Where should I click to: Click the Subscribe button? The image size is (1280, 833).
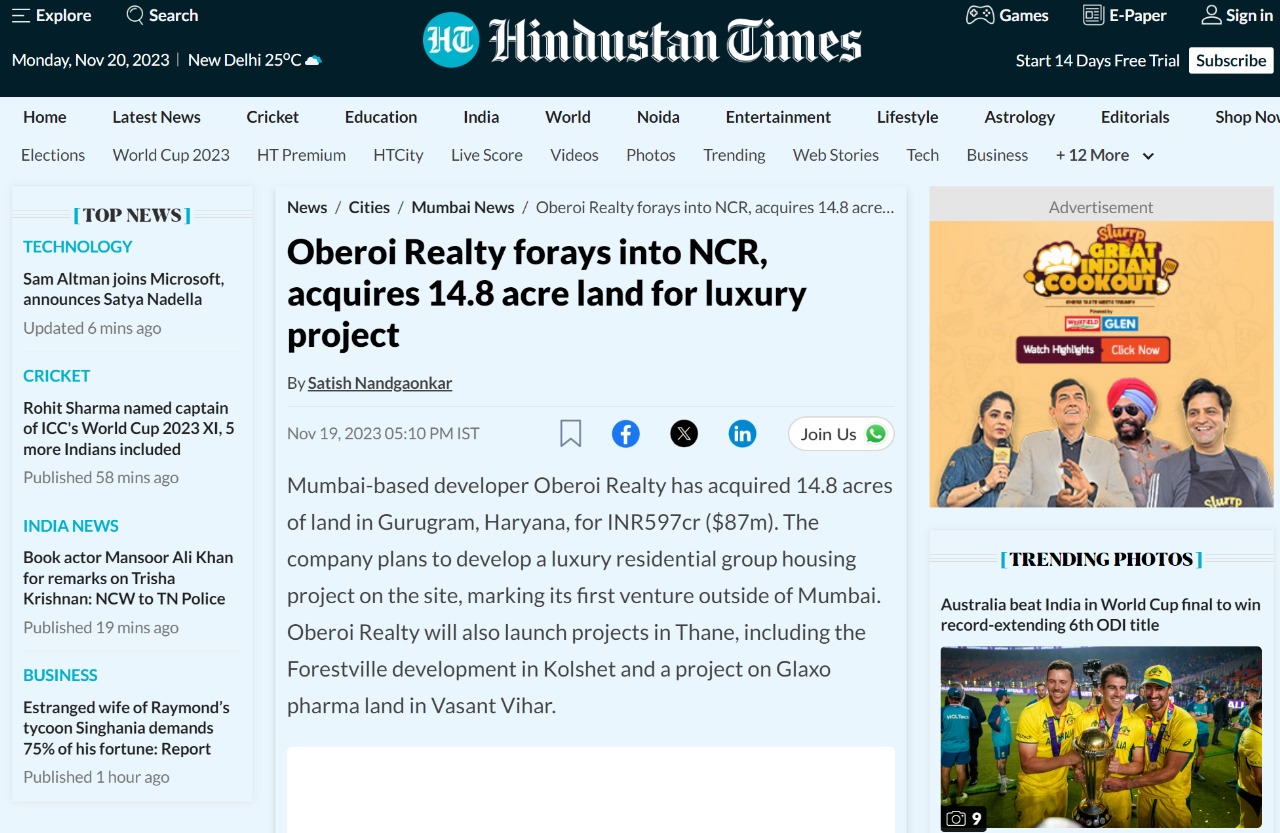point(1231,60)
